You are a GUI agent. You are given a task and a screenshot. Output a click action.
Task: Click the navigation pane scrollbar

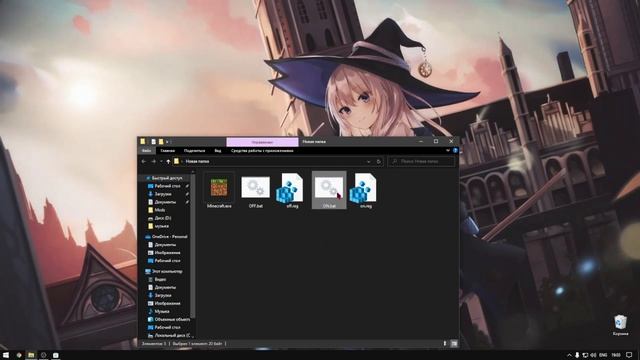(x=193, y=247)
